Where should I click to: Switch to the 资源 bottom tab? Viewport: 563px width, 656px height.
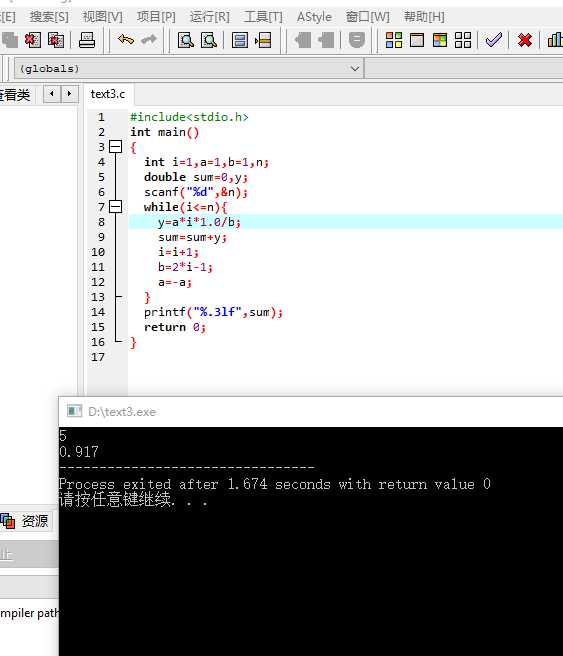(26, 521)
